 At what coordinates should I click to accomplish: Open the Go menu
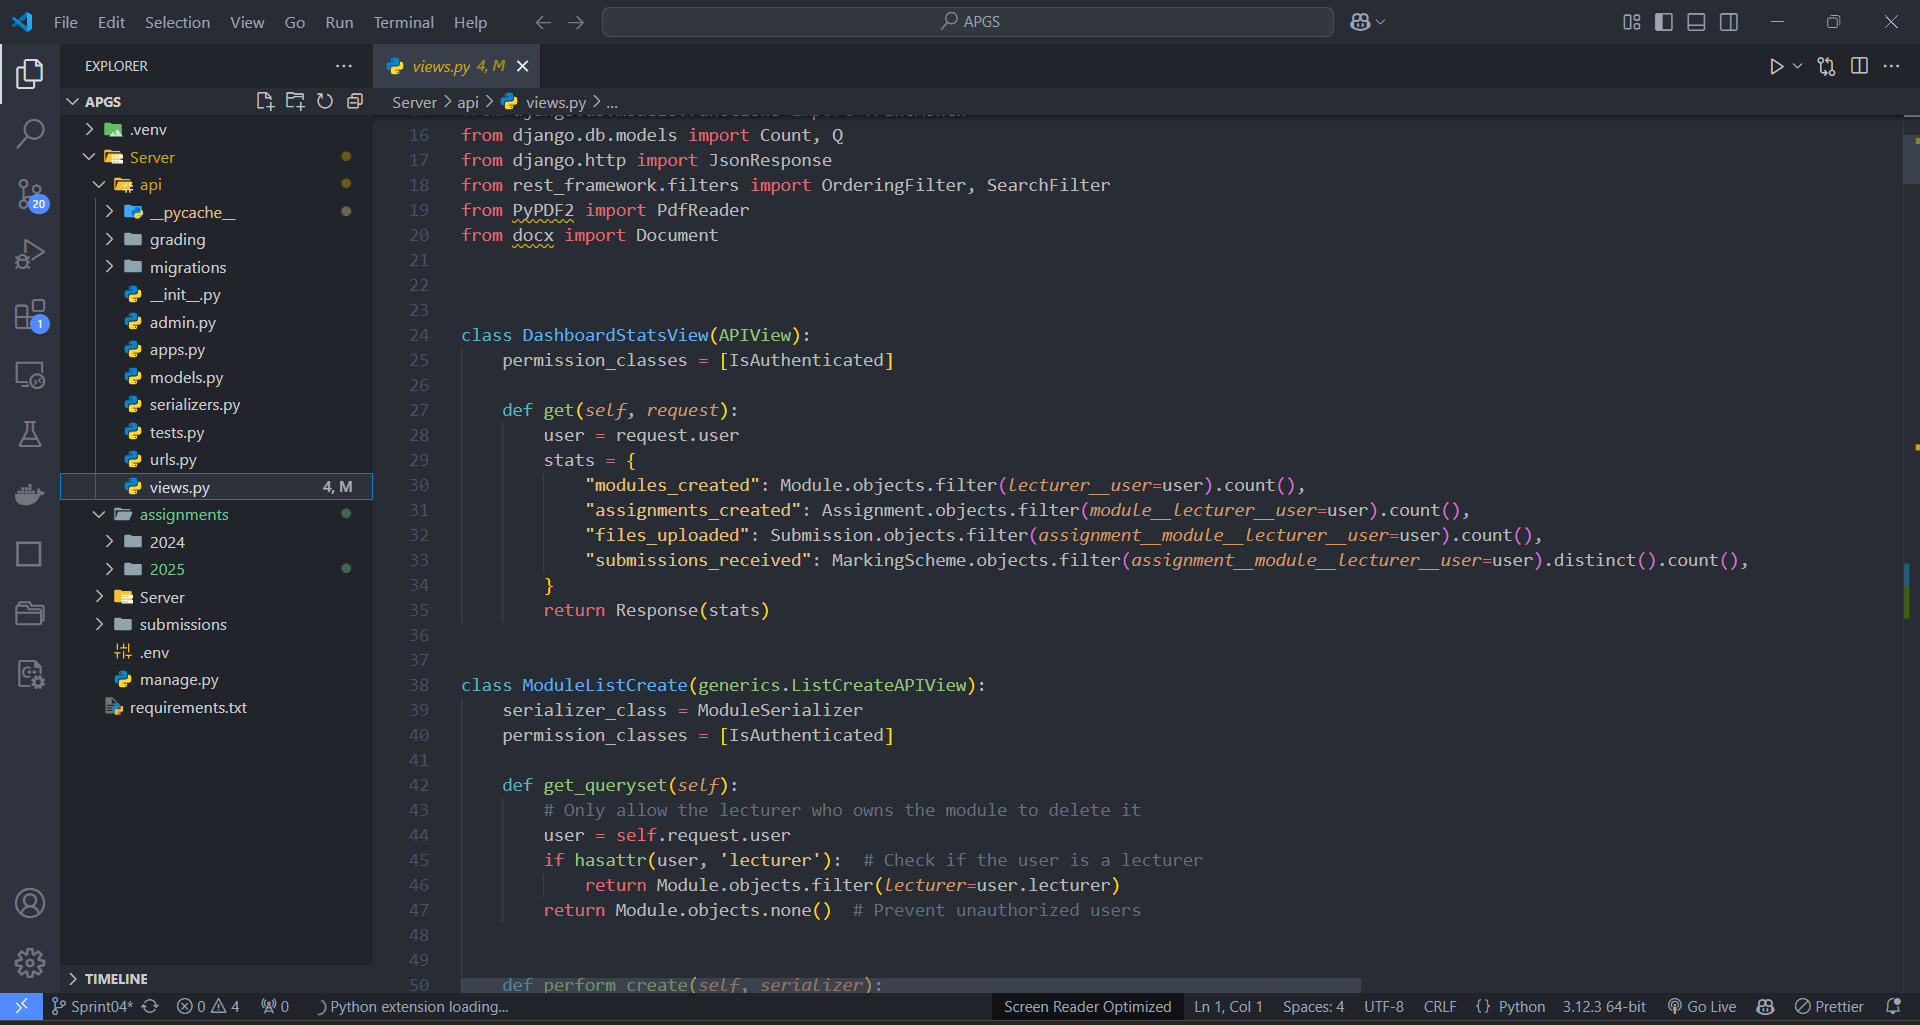coord(294,22)
